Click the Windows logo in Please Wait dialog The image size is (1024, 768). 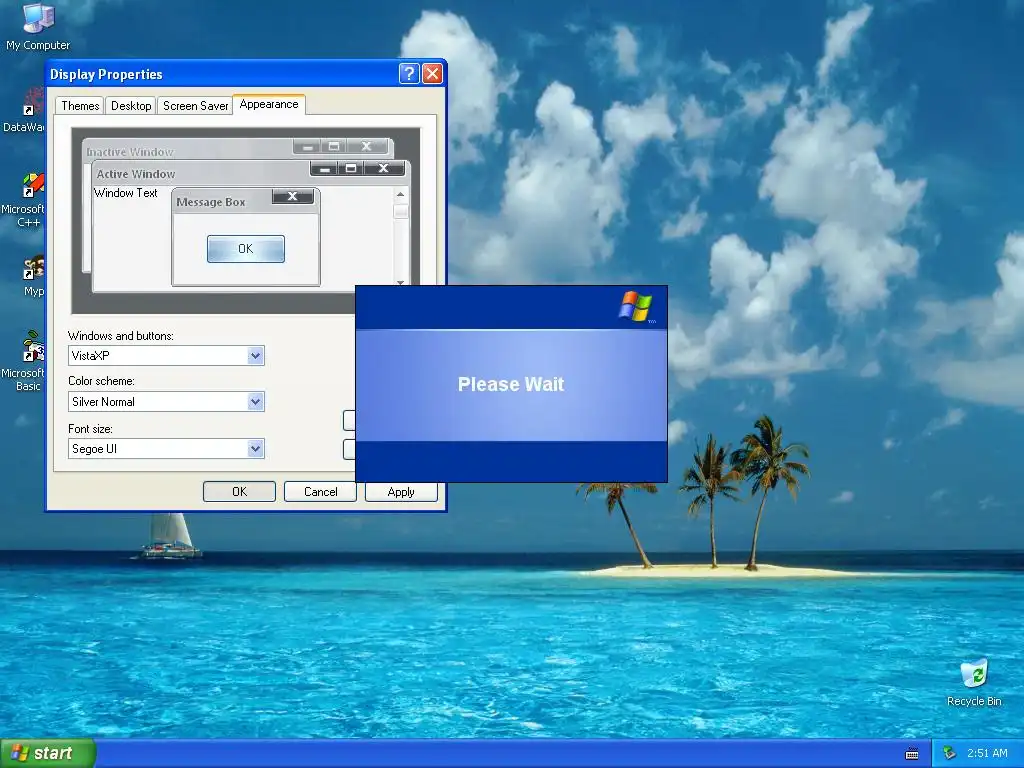[x=635, y=306]
